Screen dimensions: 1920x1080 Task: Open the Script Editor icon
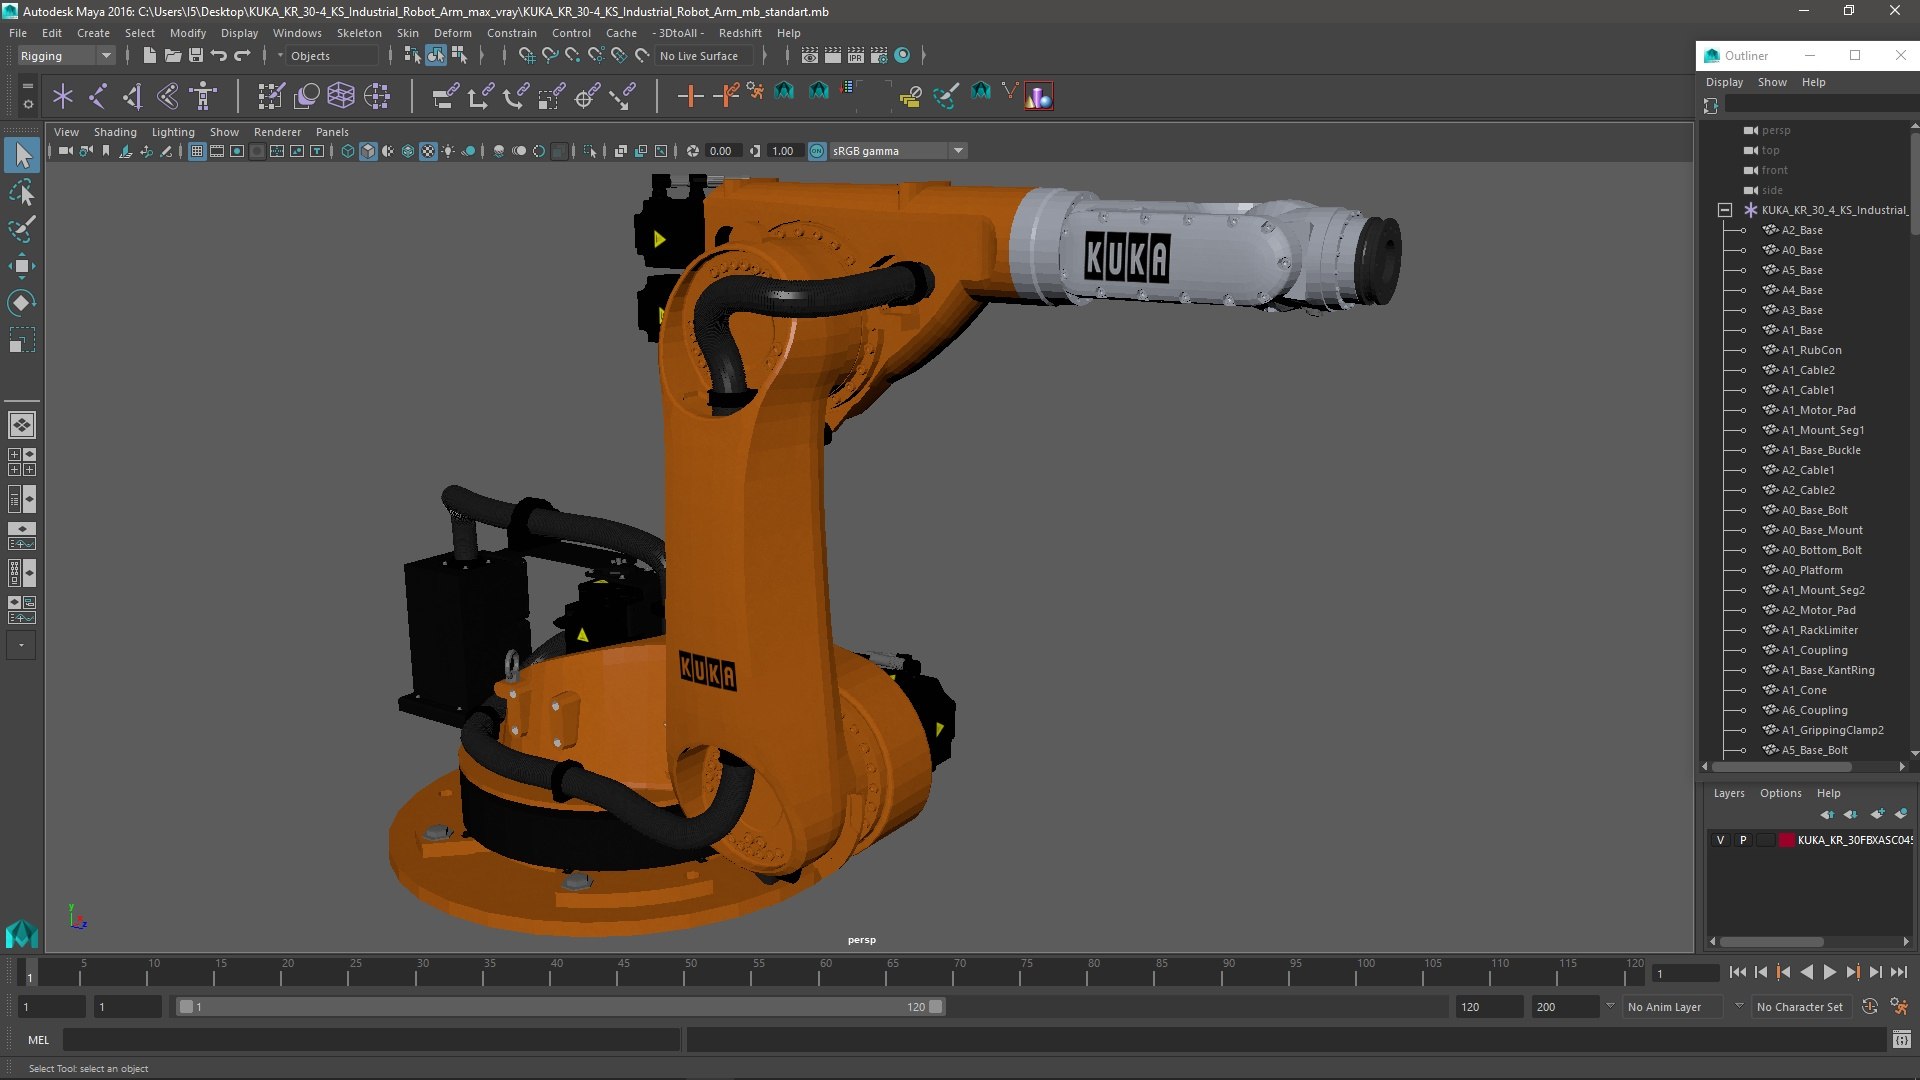[x=1901, y=1040]
